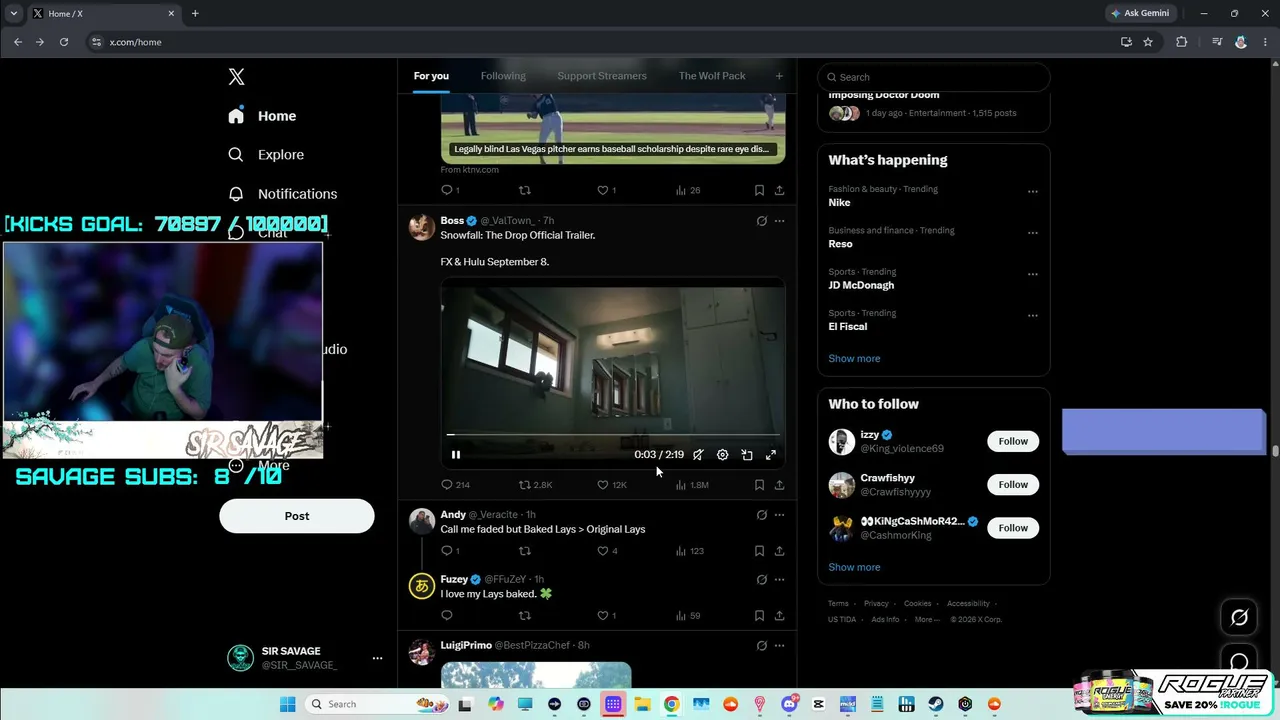Click the X logo in the sidebar
The width and height of the screenshot is (1280, 720).
coord(236,77)
